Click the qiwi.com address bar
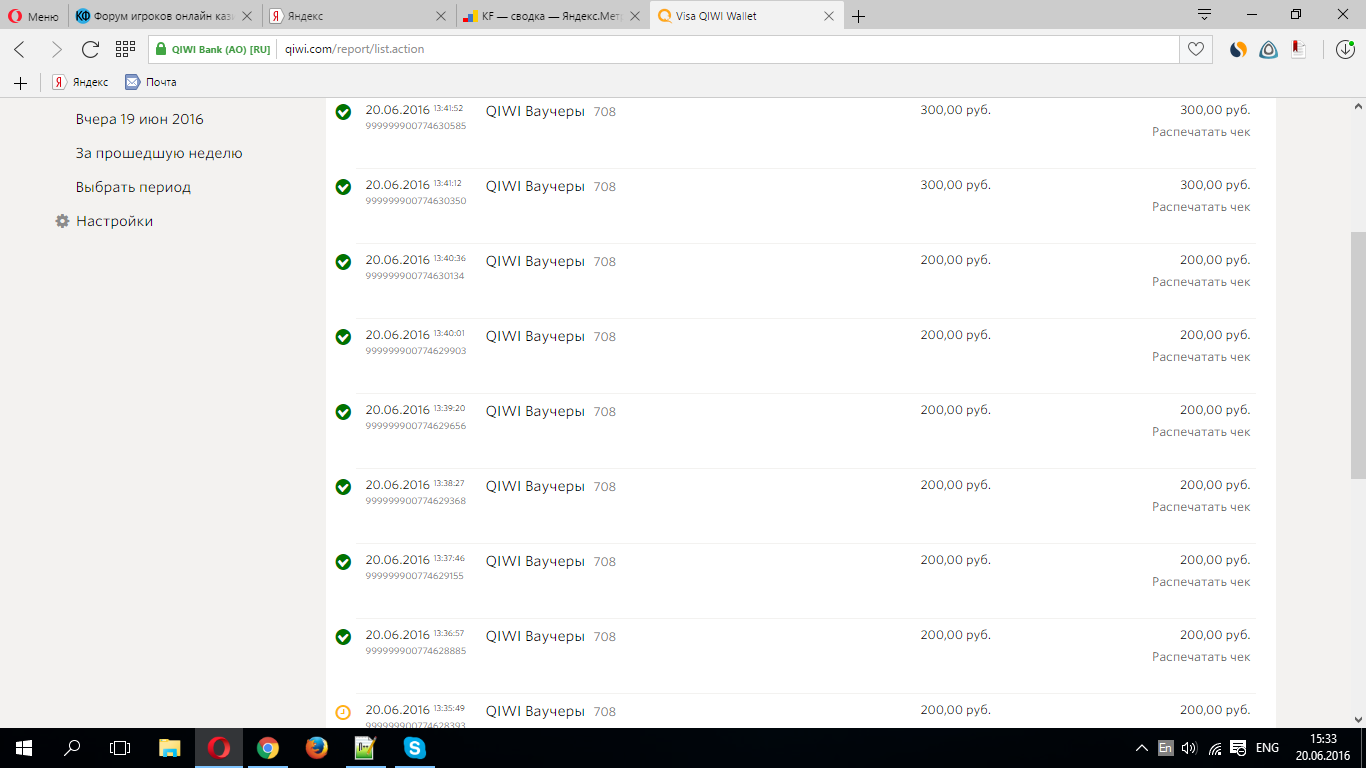Viewport: 1366px width, 768px height. pos(726,49)
